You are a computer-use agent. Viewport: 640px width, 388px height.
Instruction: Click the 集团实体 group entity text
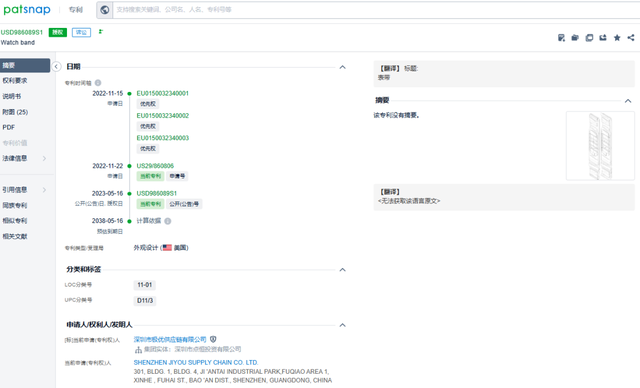[x=192, y=349]
